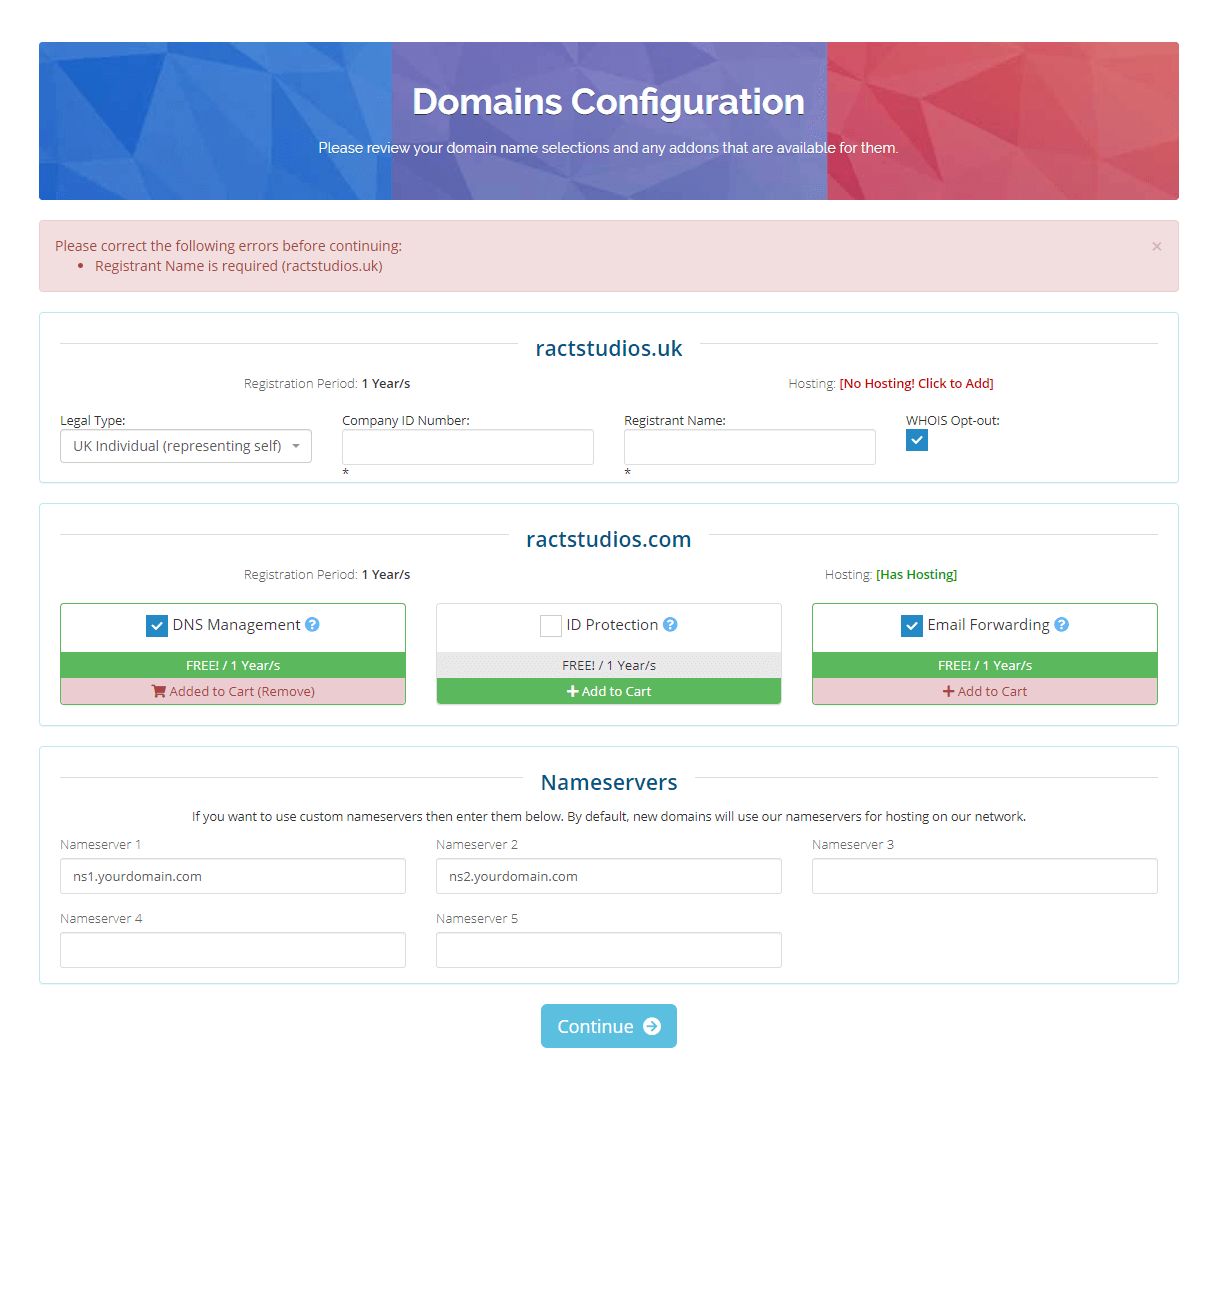Click the ractstudios.uk domain heading

[609, 348]
